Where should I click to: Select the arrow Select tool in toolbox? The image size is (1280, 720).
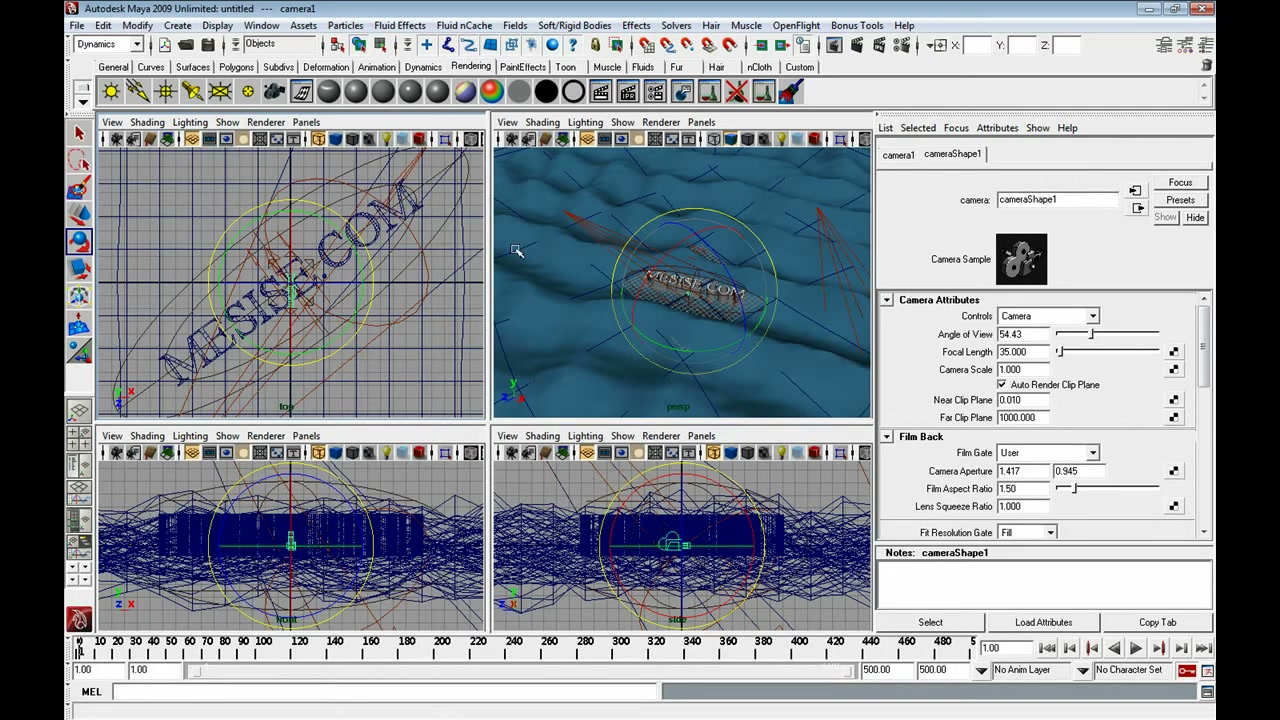(79, 133)
